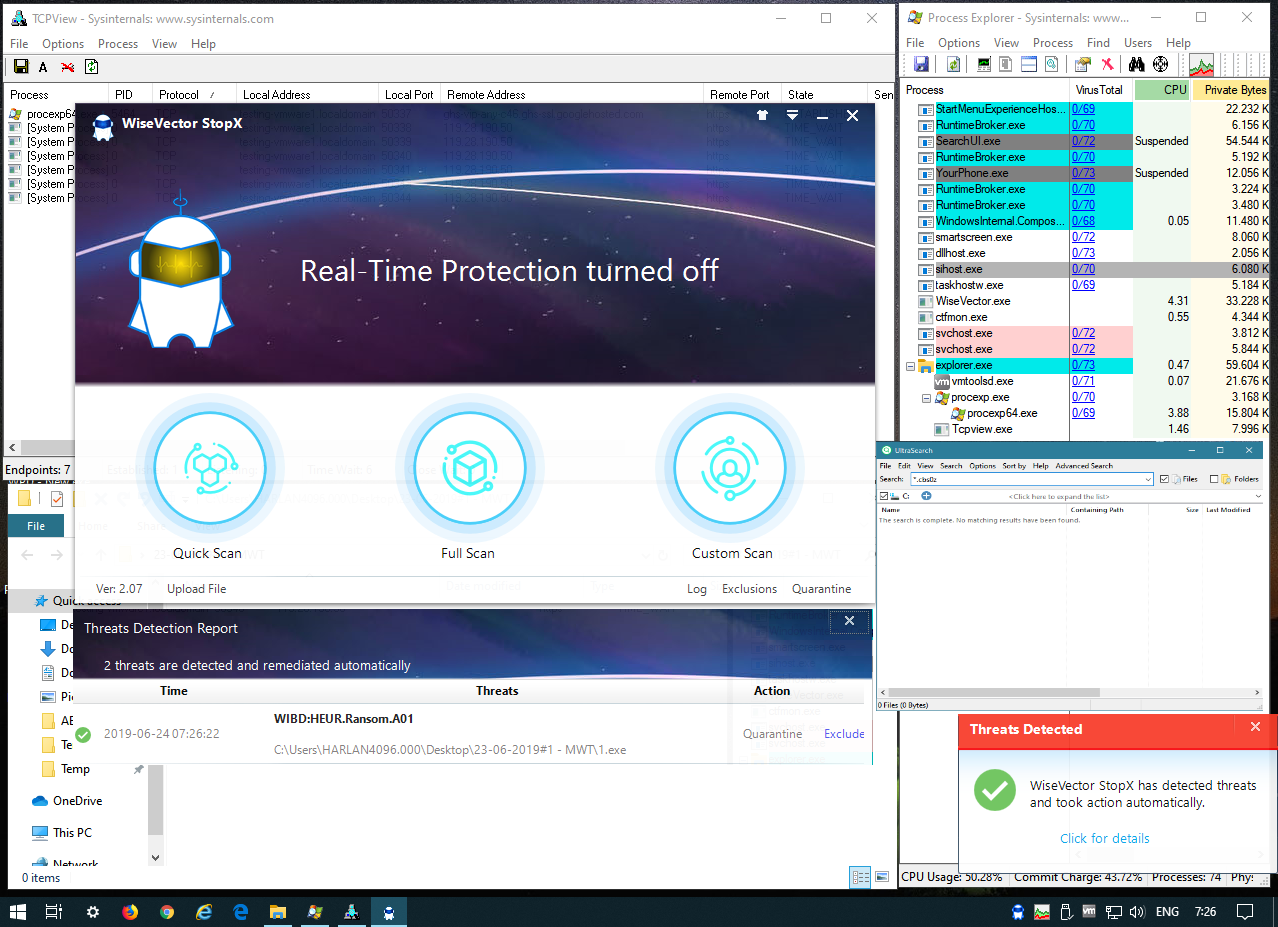
Task: Open System Information icon in Process Explorer
Action: 985,64
